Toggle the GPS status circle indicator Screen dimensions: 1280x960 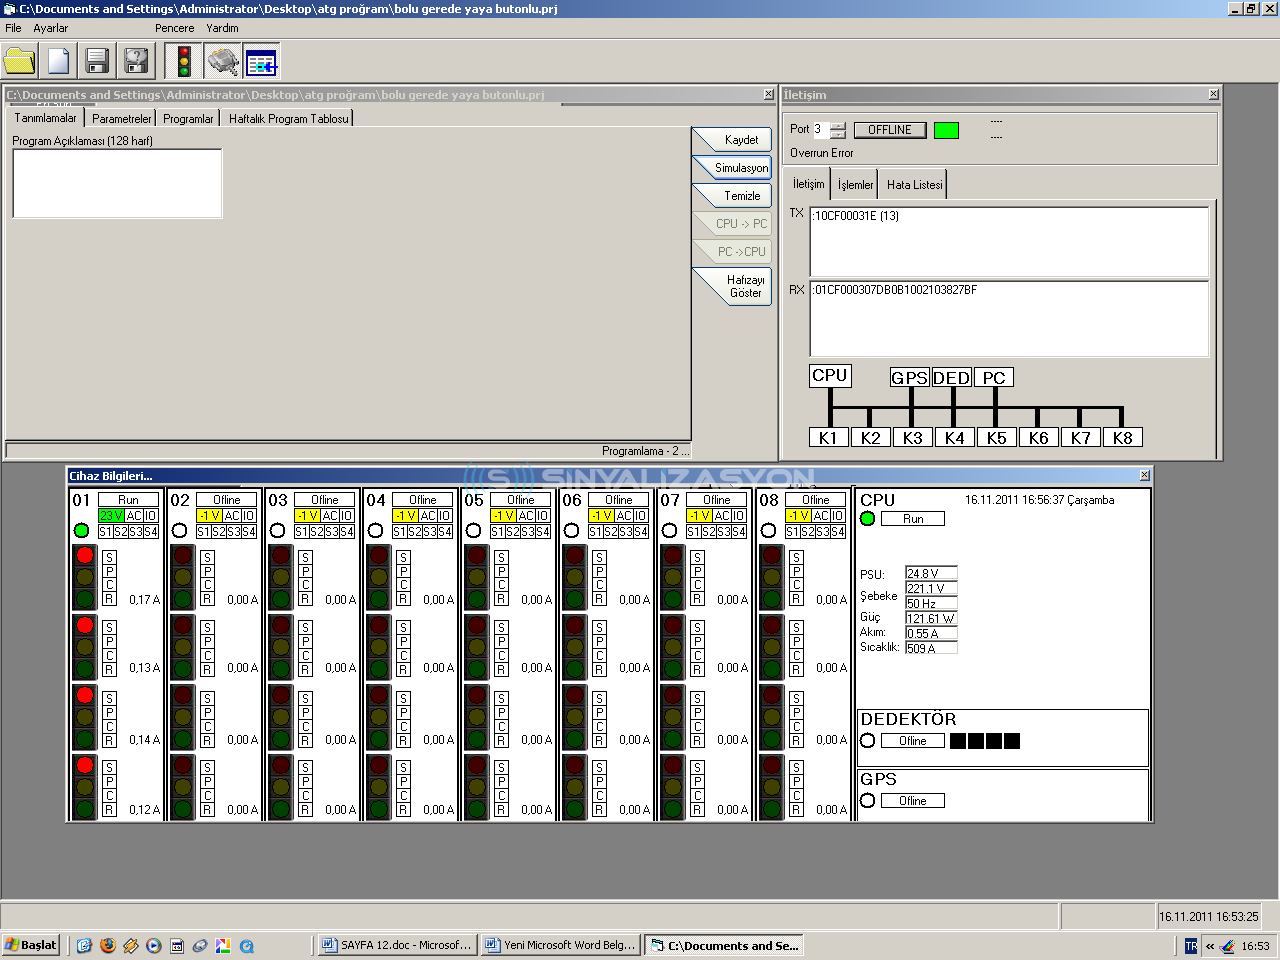(868, 800)
